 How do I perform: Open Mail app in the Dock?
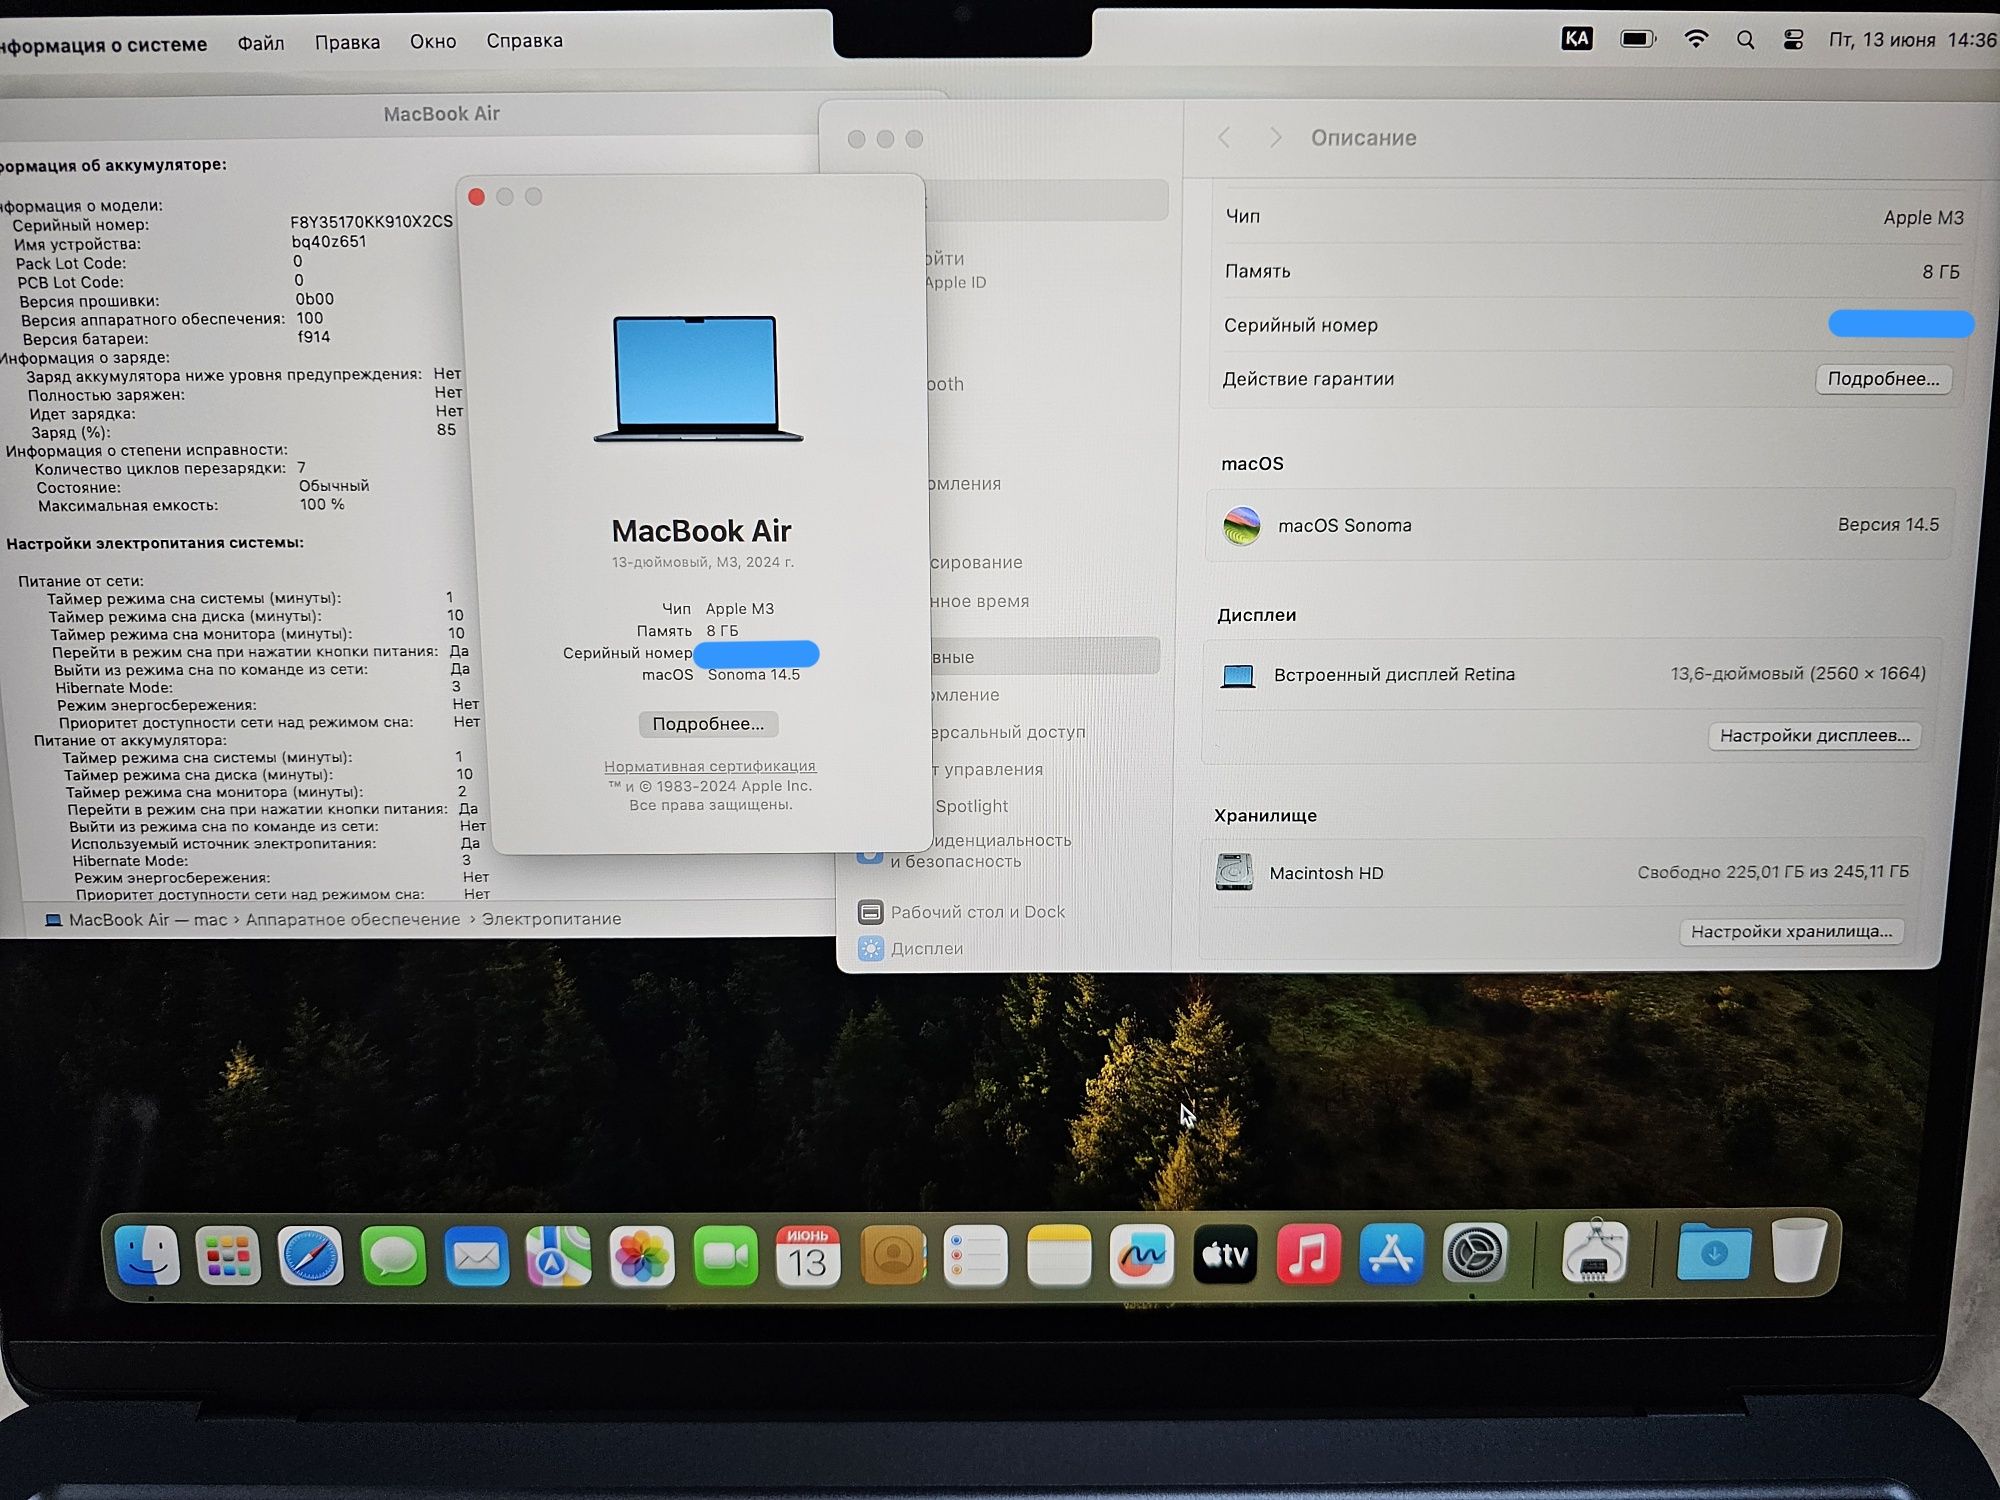coord(477,1255)
